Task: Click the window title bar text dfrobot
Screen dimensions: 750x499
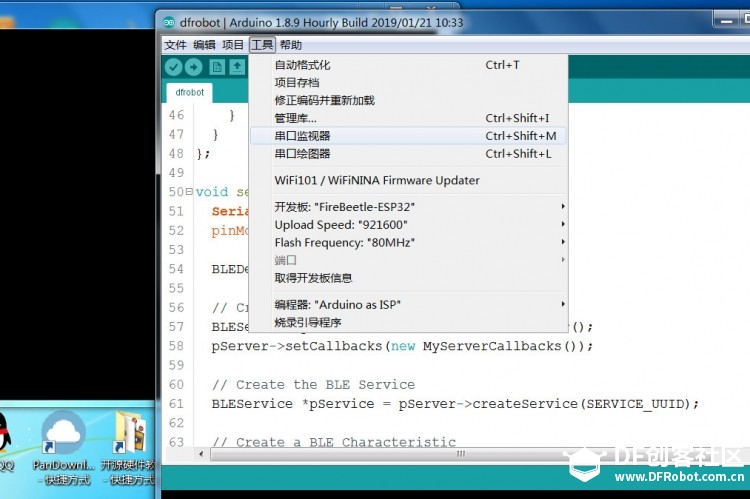Action: (x=200, y=22)
